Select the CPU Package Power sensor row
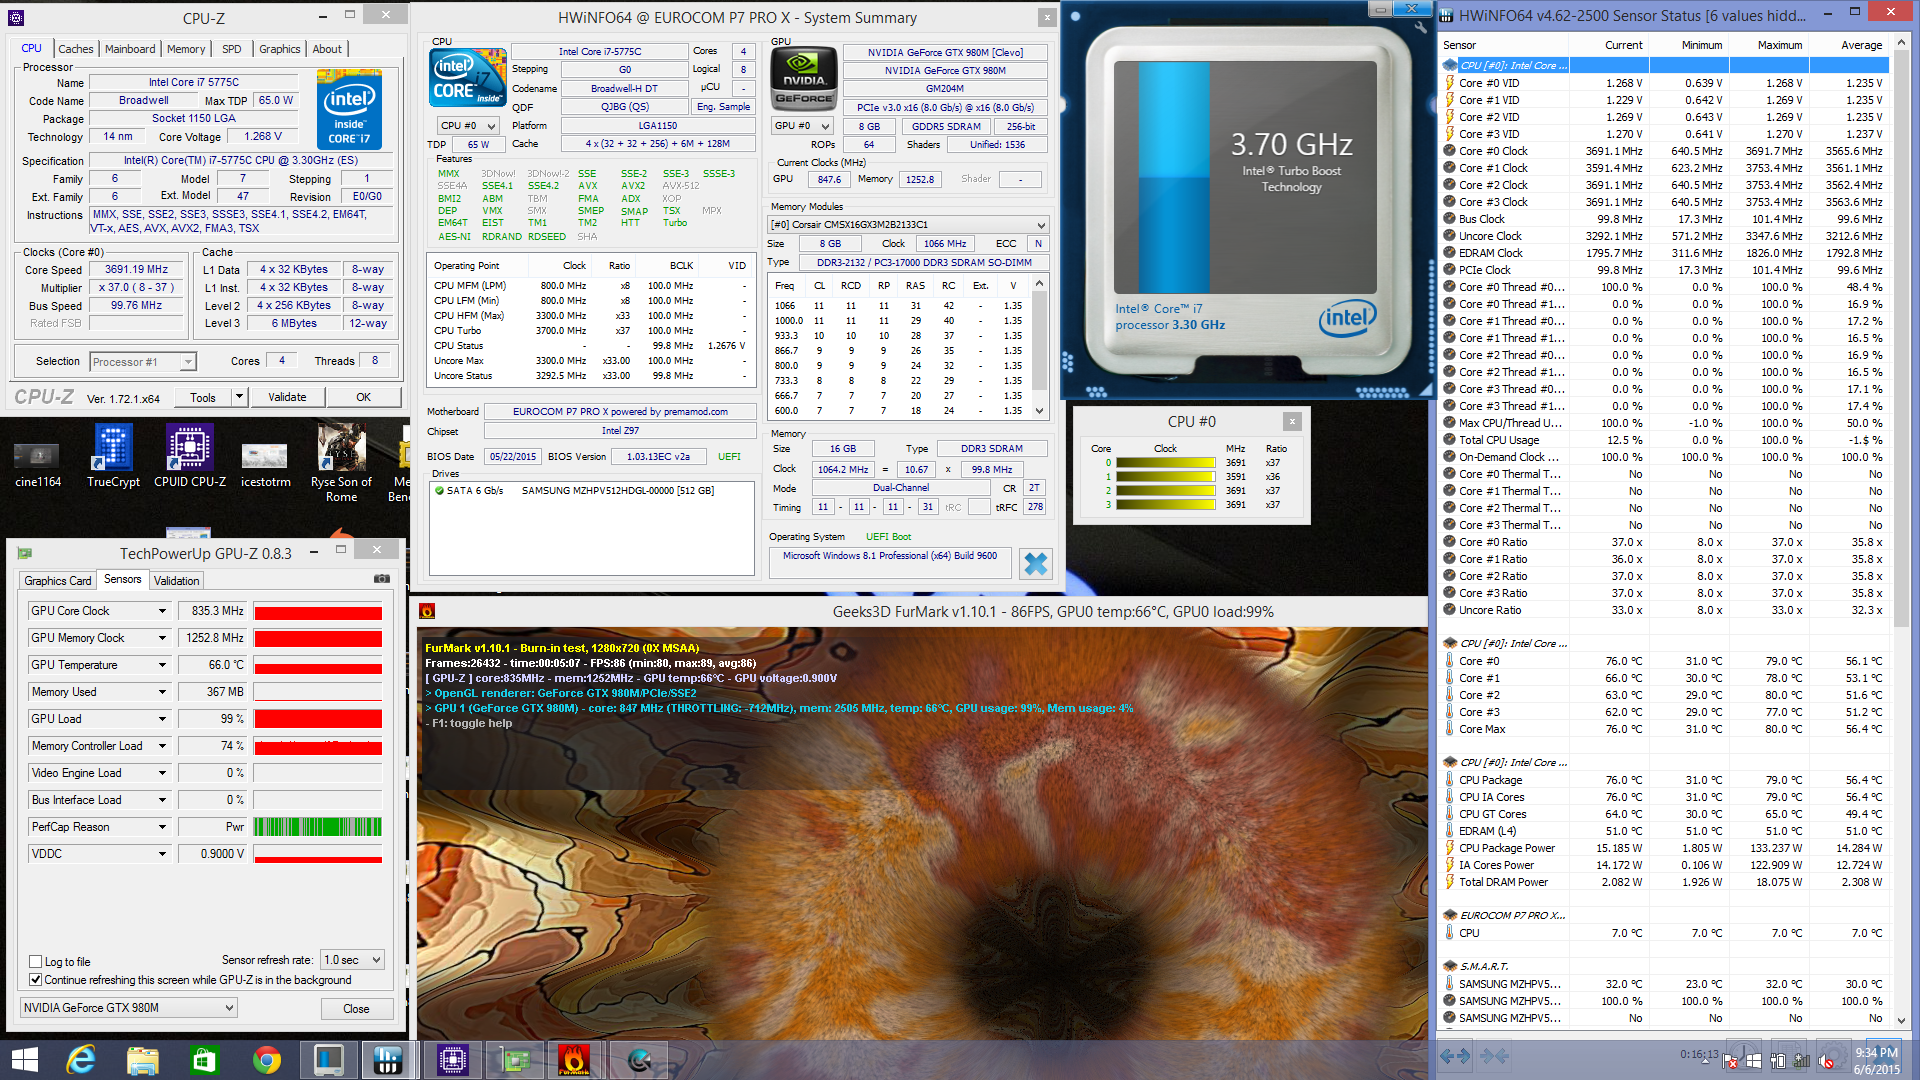Viewport: 1920px width, 1080px height. [1664, 848]
